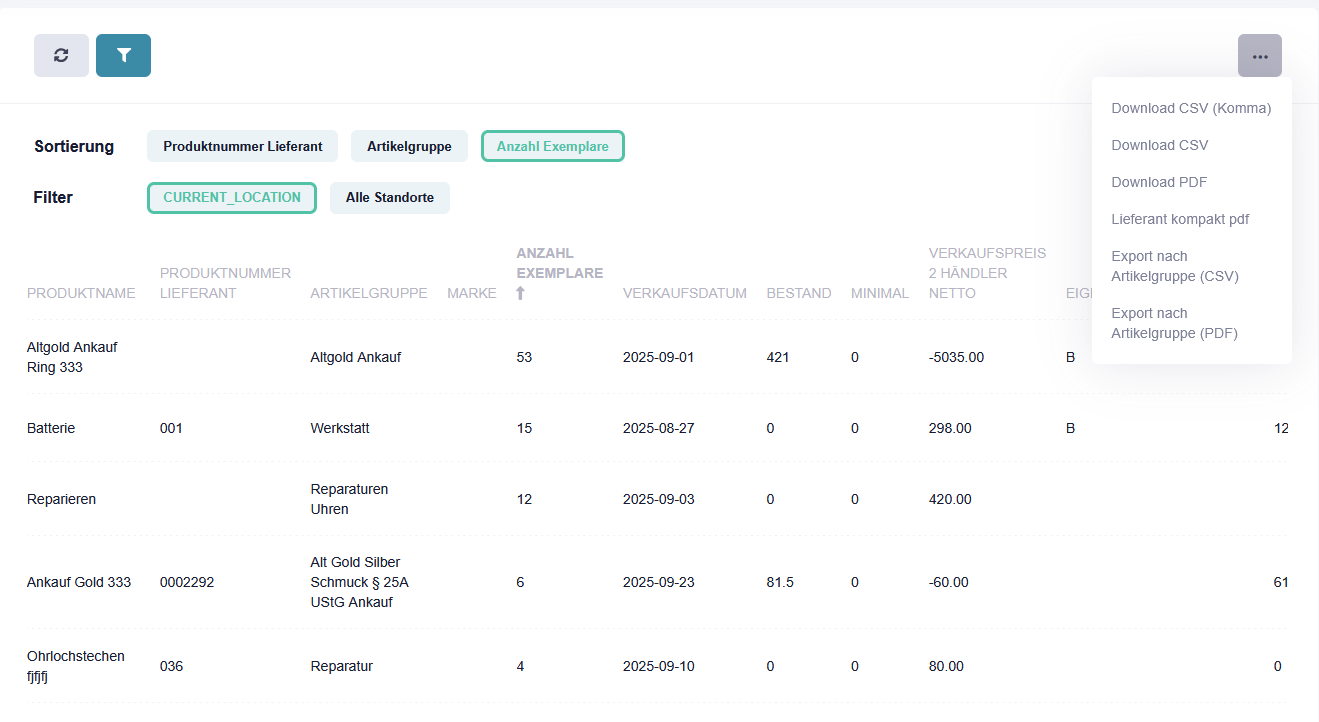This screenshot has width=1319, height=722.
Task: Select the Download PDF menu entry
Action: pyautogui.click(x=1159, y=182)
